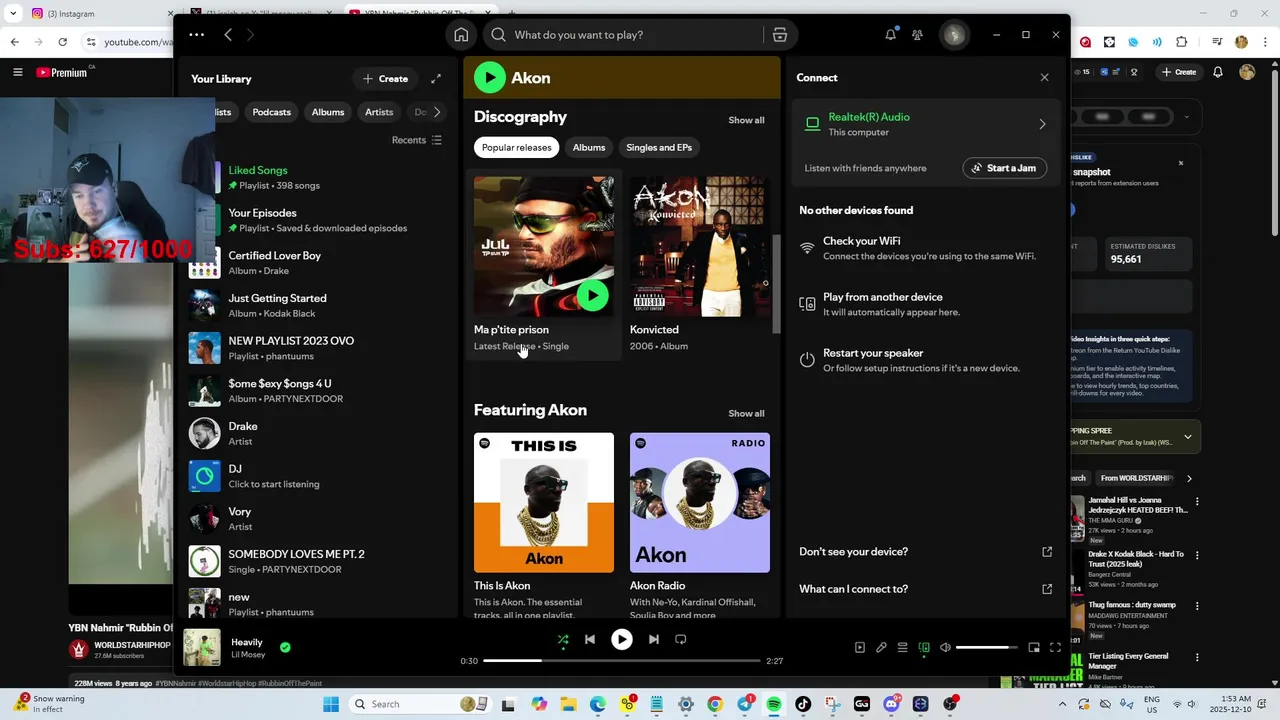Seek within the song progress bar

[x=622, y=661]
